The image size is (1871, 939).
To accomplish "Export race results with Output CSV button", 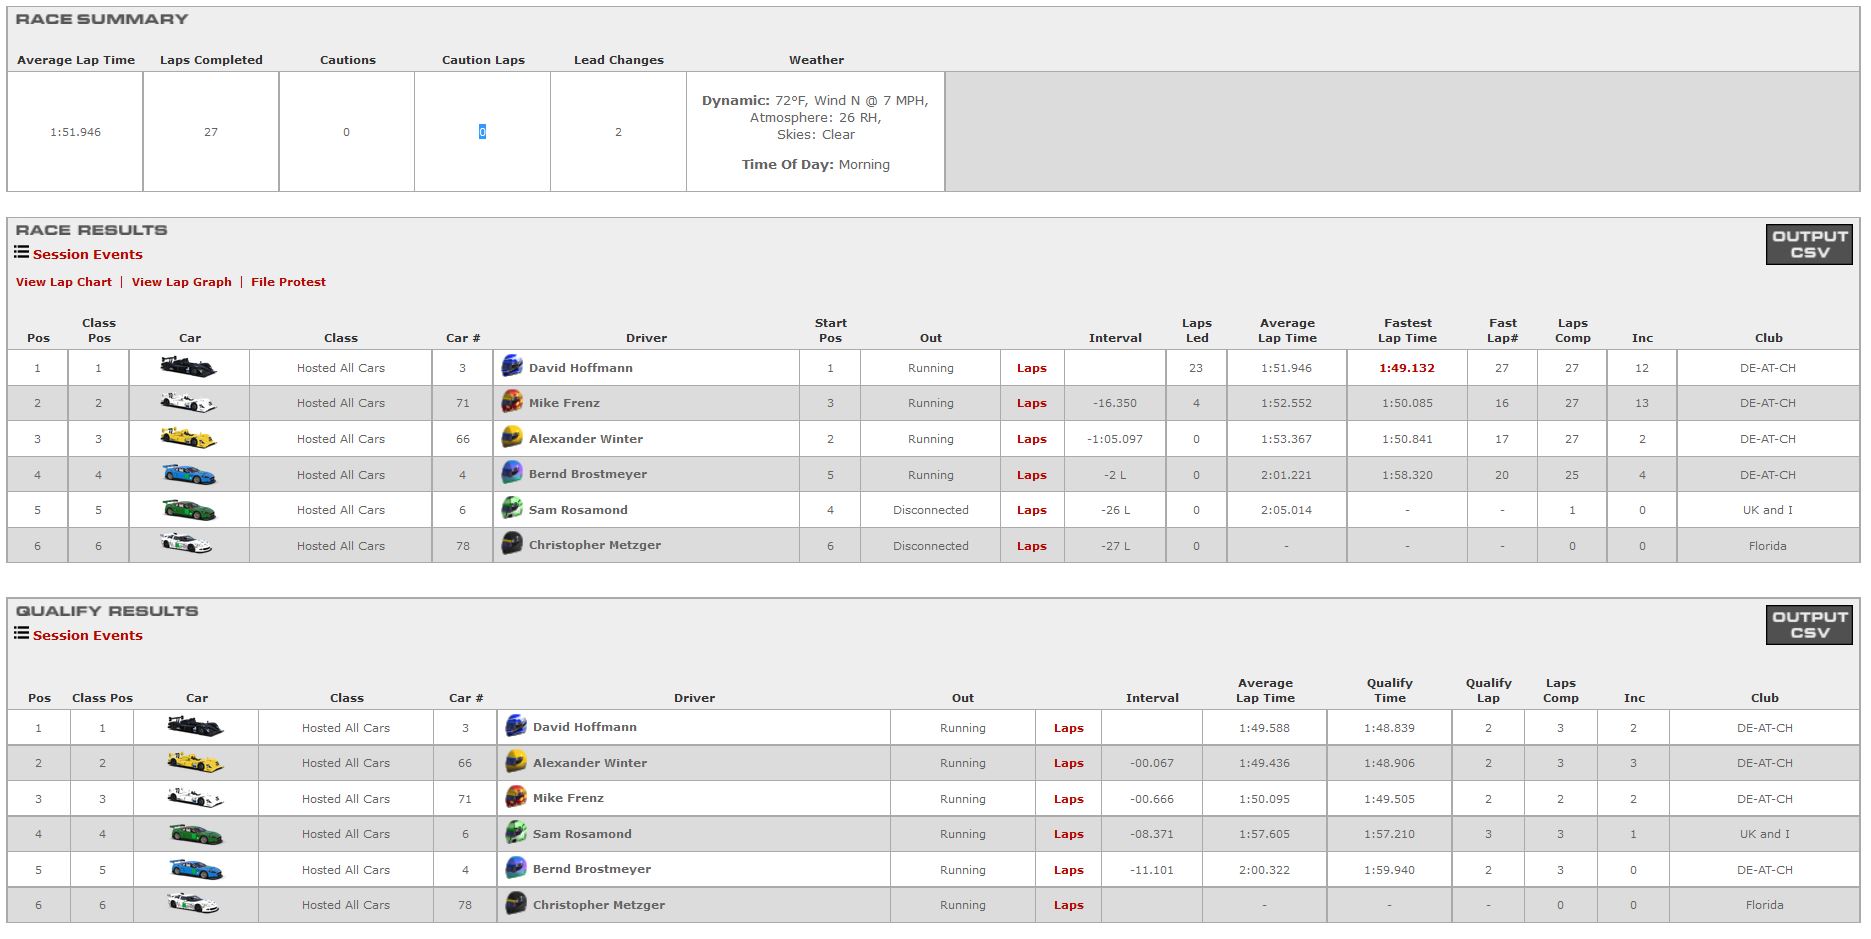I will [1809, 245].
